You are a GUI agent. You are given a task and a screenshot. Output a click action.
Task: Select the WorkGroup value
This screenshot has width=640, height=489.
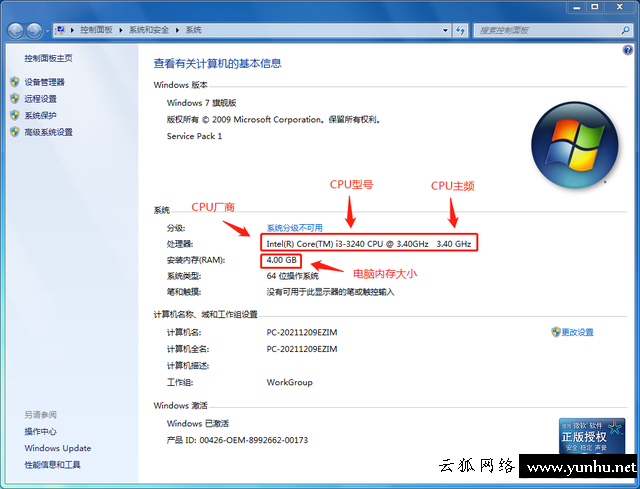pyautogui.click(x=290, y=382)
